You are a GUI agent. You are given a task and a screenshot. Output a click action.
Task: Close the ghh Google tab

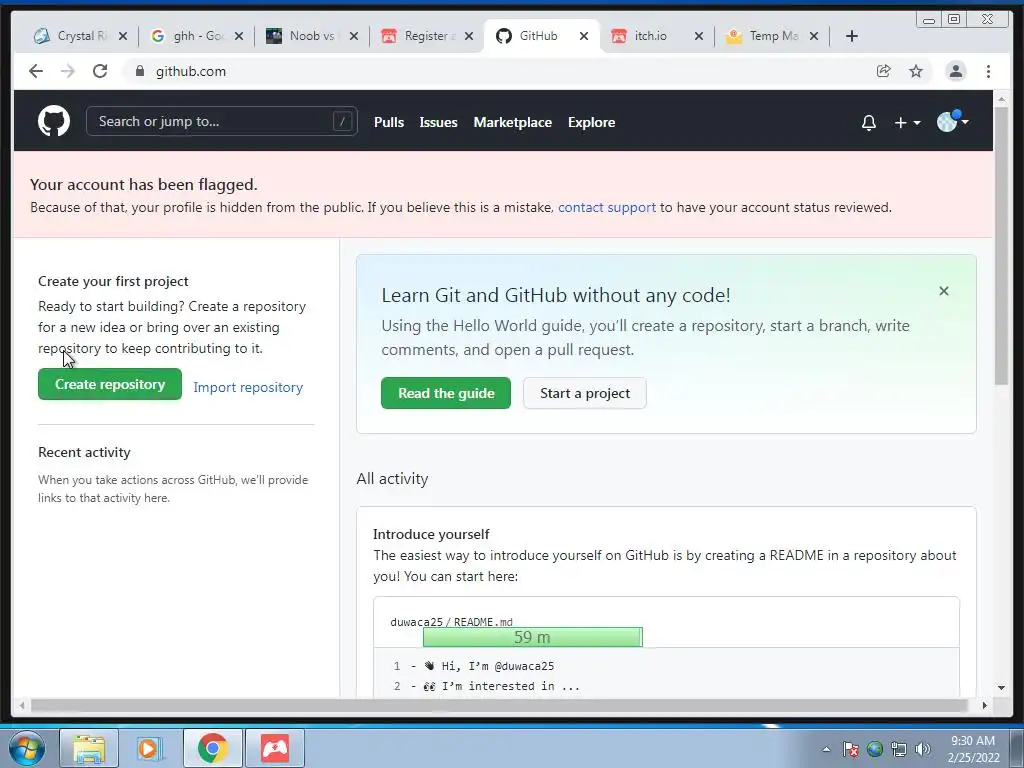click(x=239, y=36)
